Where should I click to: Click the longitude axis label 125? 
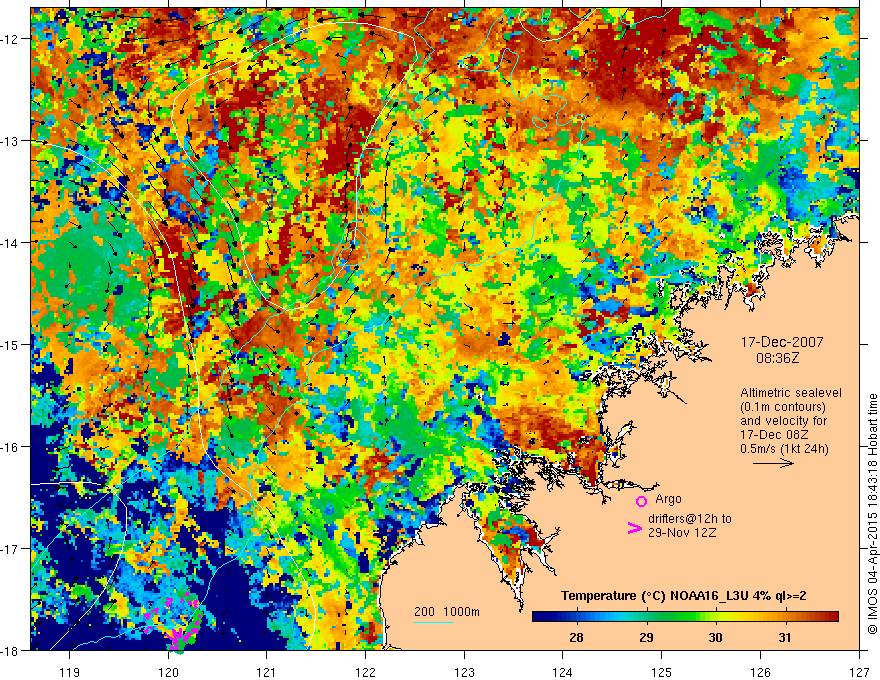(662, 672)
